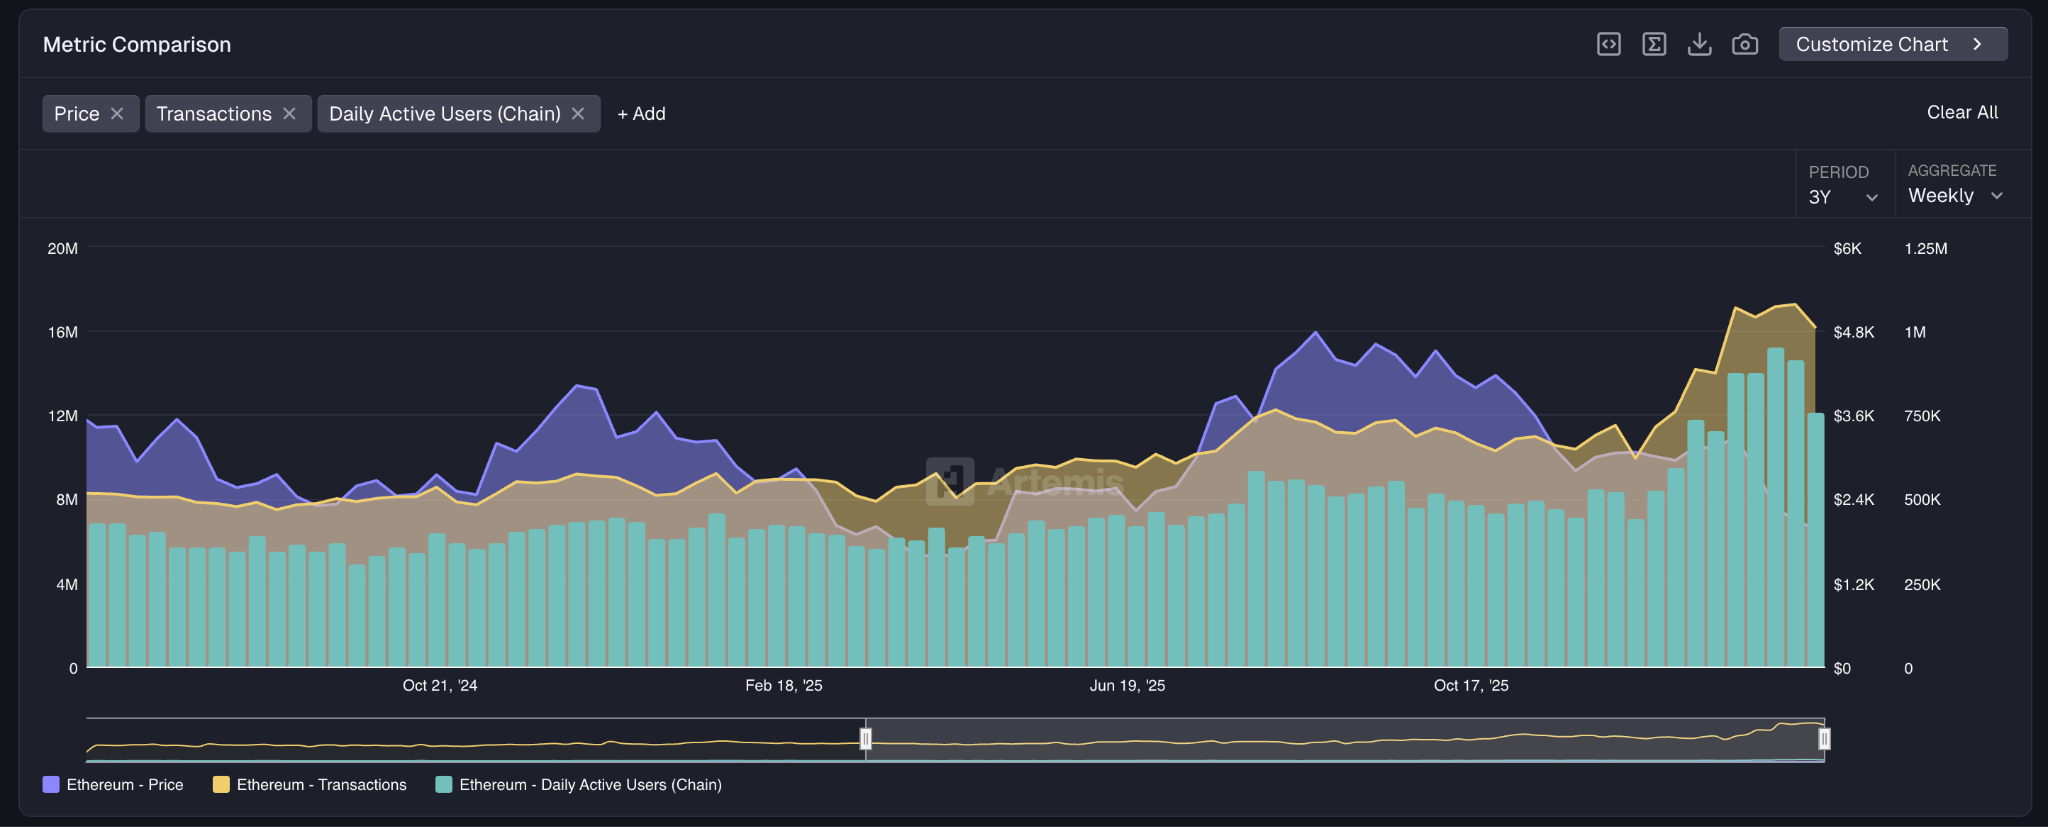2048x827 pixels.
Task: Toggle Ethereum - Price legend series
Action: pos(113,785)
